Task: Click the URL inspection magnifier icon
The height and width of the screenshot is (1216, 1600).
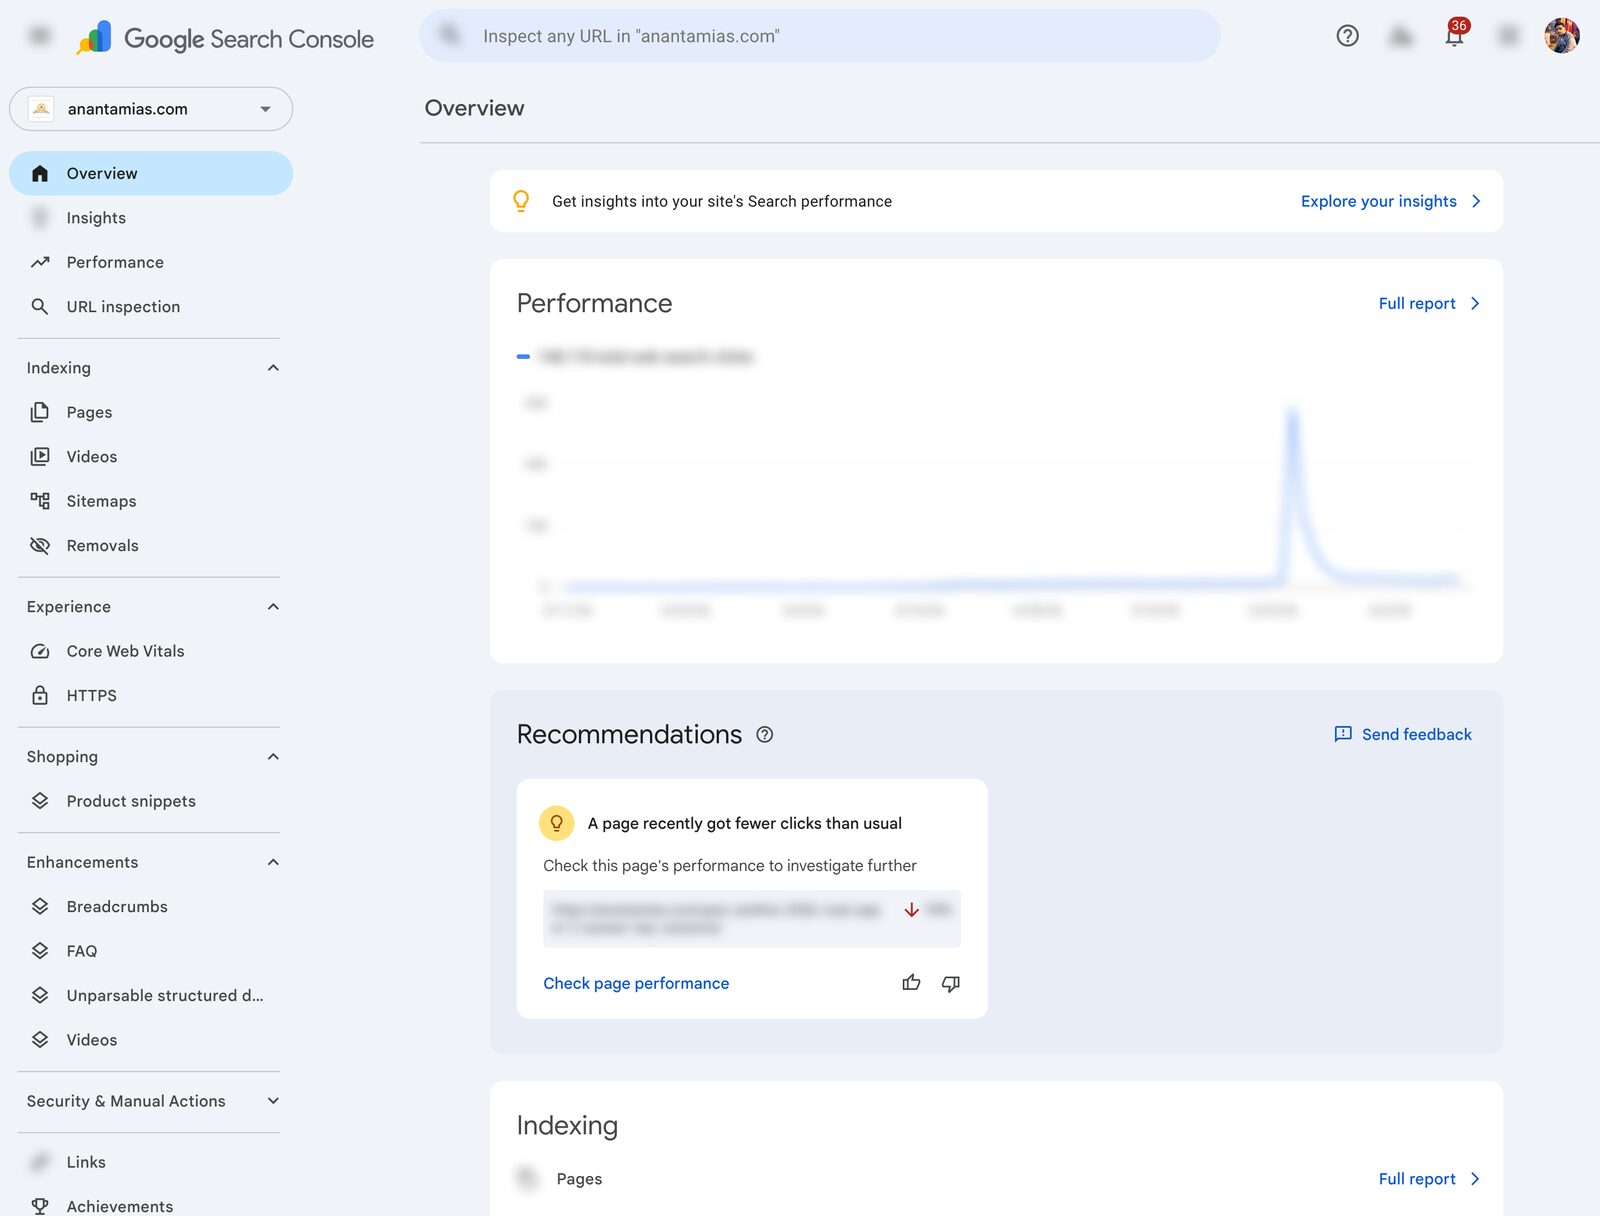Action: [x=40, y=307]
